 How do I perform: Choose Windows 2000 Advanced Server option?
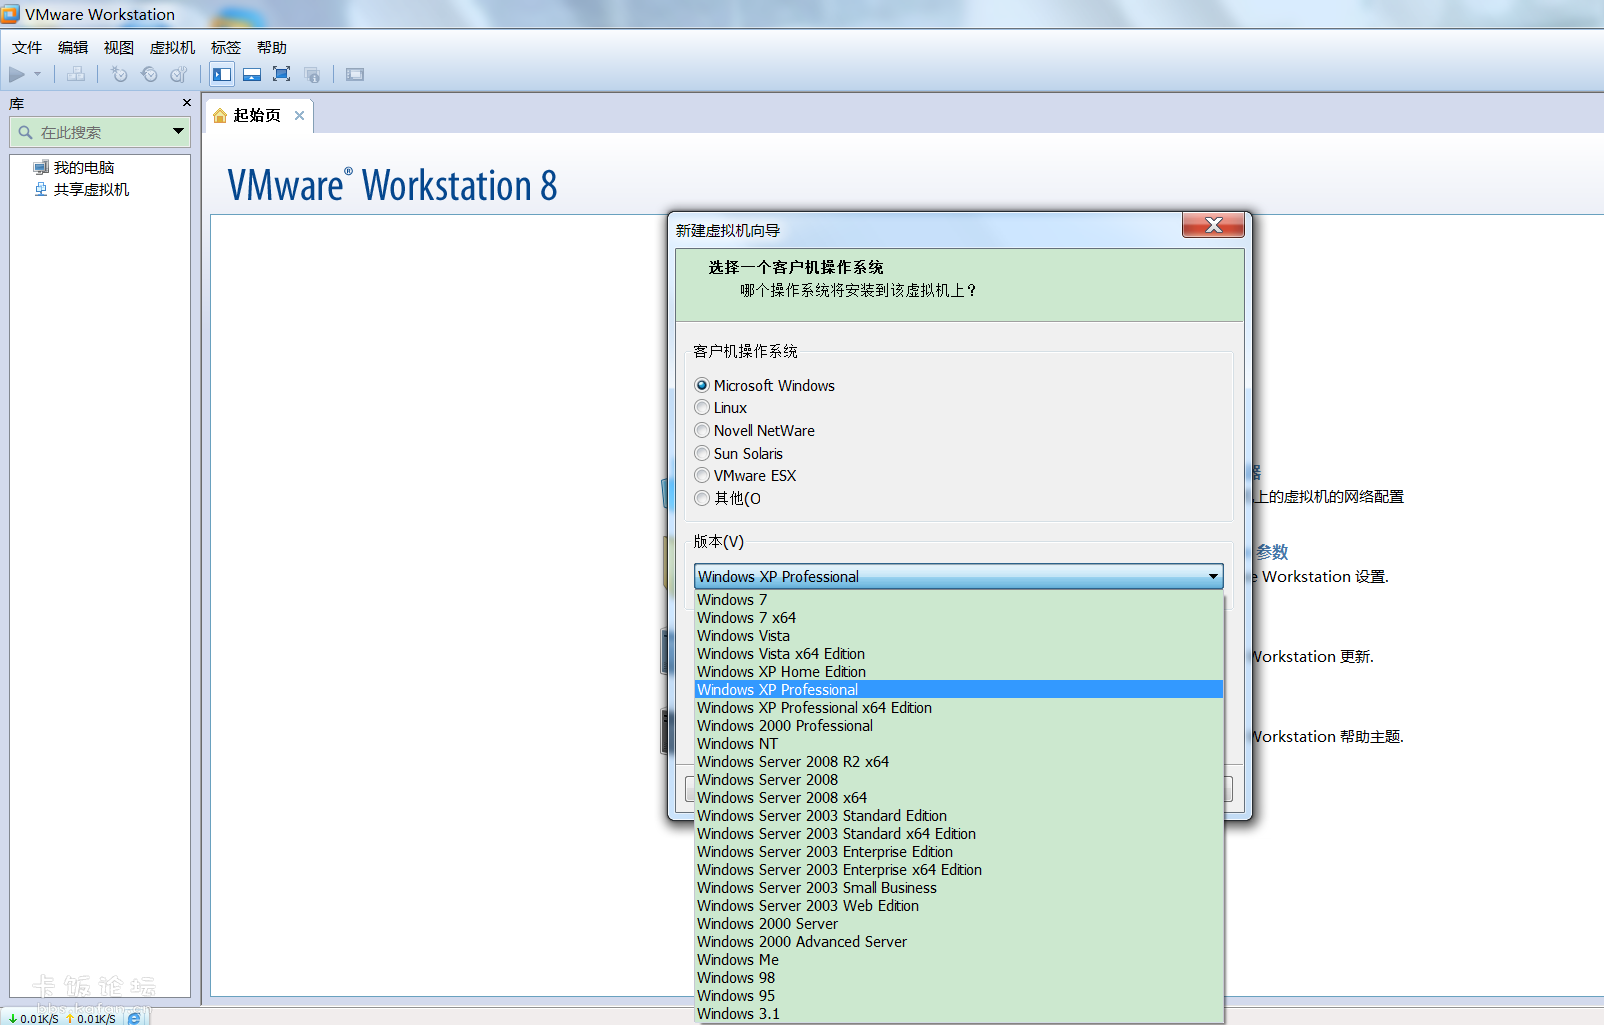coord(959,942)
